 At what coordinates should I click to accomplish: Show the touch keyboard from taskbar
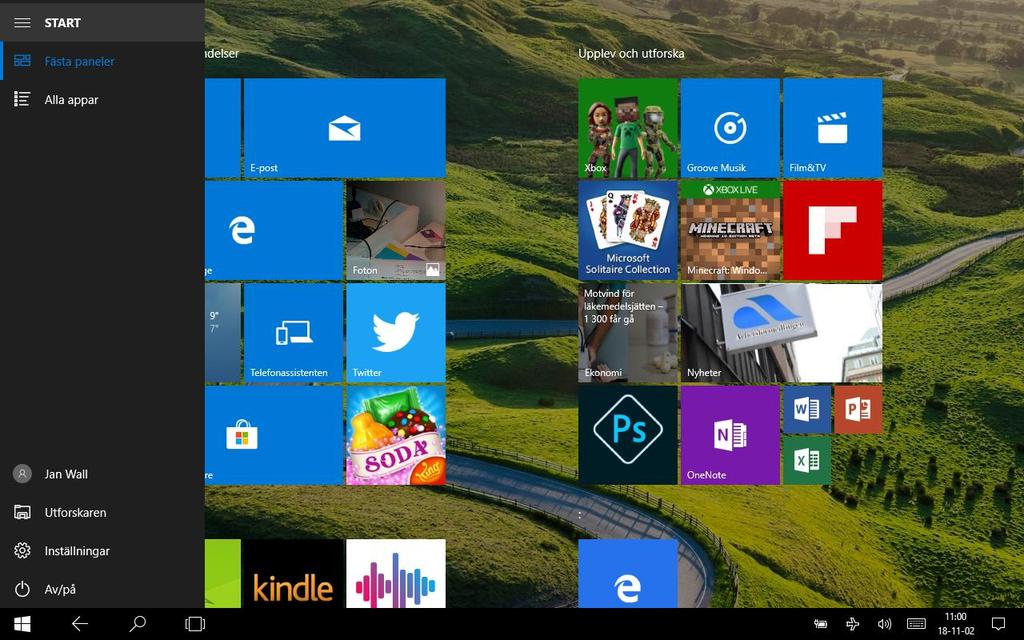(x=916, y=624)
